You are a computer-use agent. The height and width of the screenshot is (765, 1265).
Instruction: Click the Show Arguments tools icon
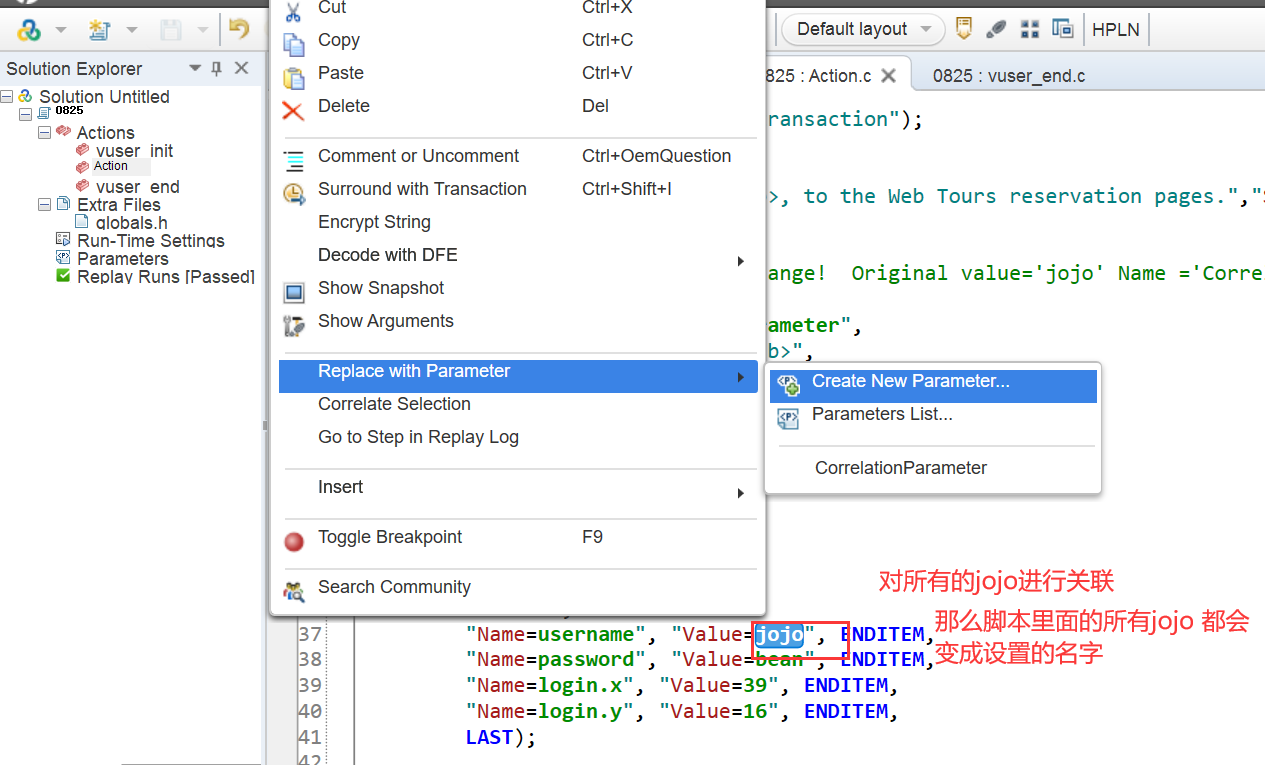pos(294,324)
